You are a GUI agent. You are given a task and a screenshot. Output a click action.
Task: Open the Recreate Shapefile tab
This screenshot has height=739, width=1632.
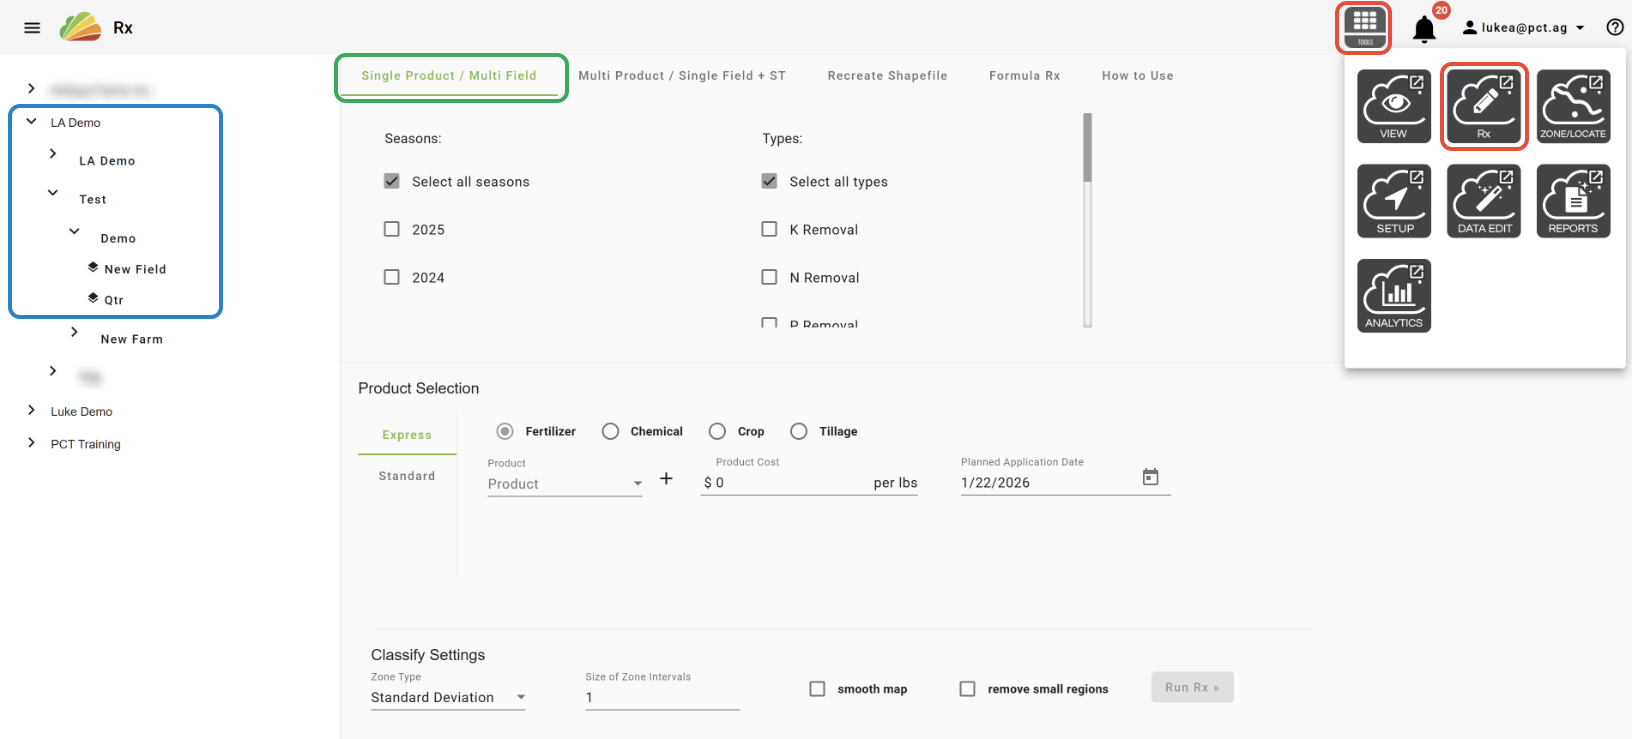point(887,76)
